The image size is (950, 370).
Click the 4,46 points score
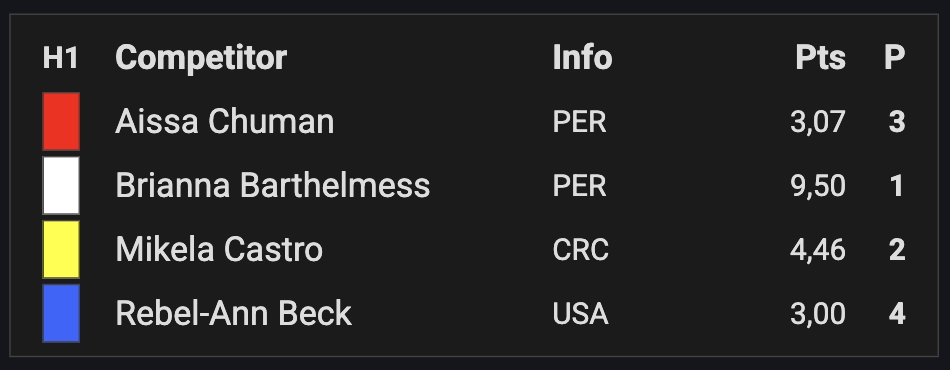coord(818,250)
